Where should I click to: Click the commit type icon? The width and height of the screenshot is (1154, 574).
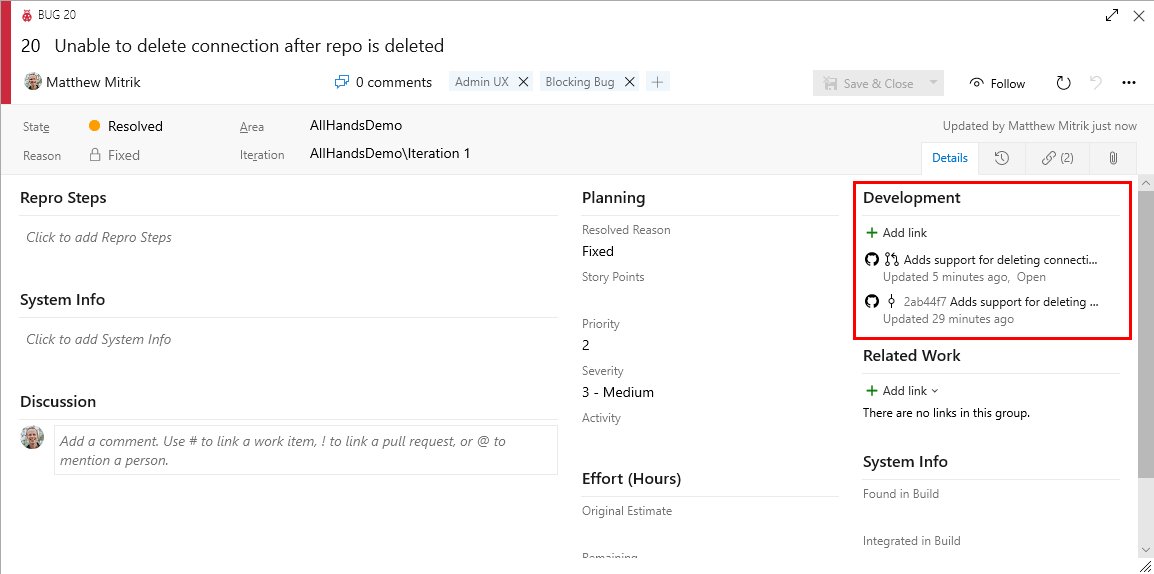(891, 301)
